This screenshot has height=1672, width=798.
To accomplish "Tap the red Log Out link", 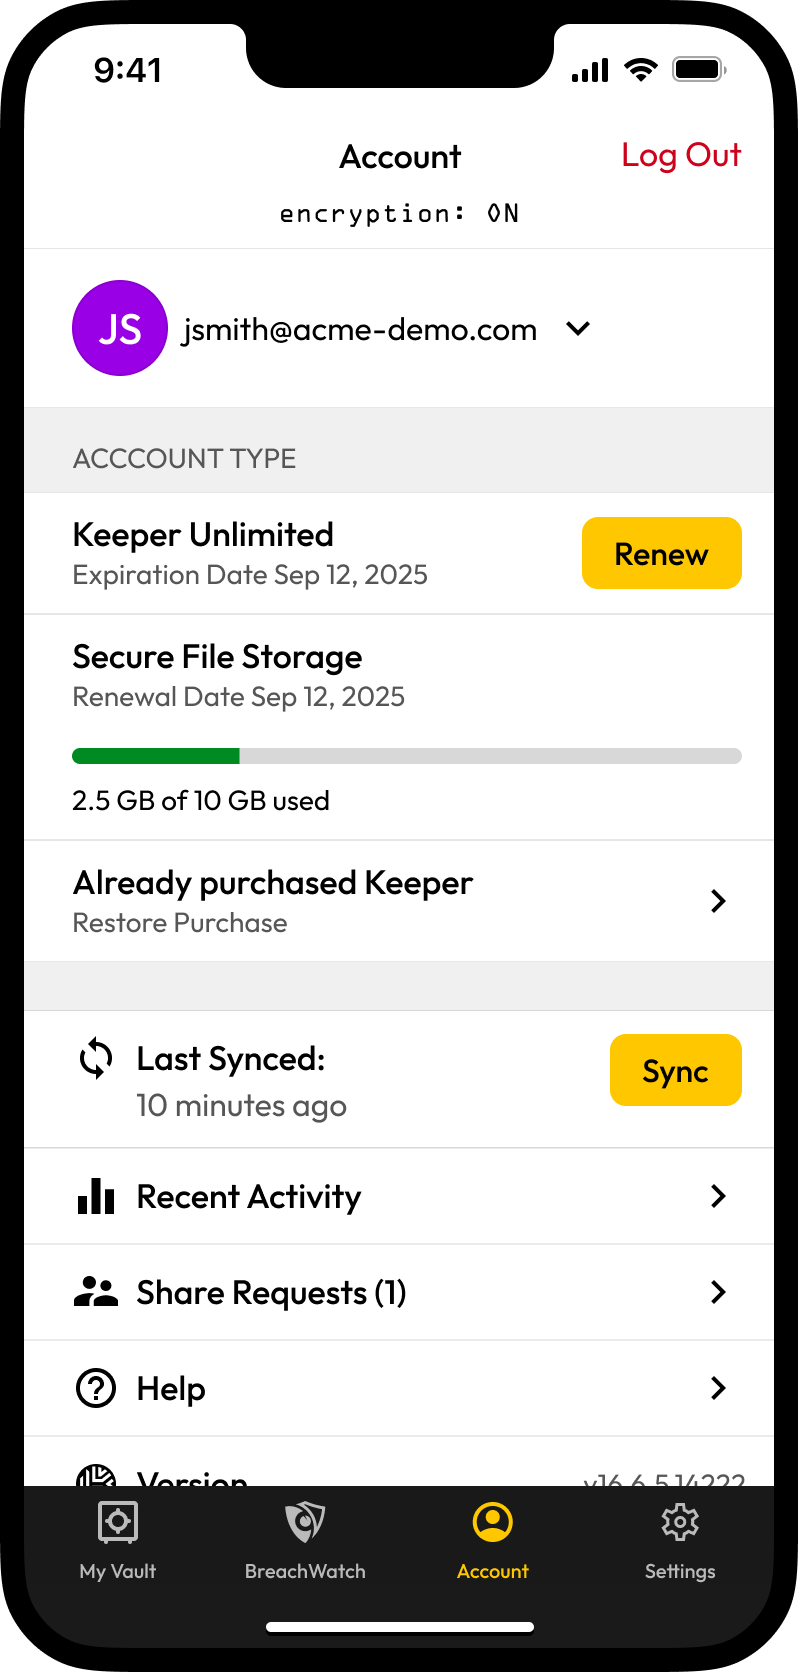I will click(681, 156).
